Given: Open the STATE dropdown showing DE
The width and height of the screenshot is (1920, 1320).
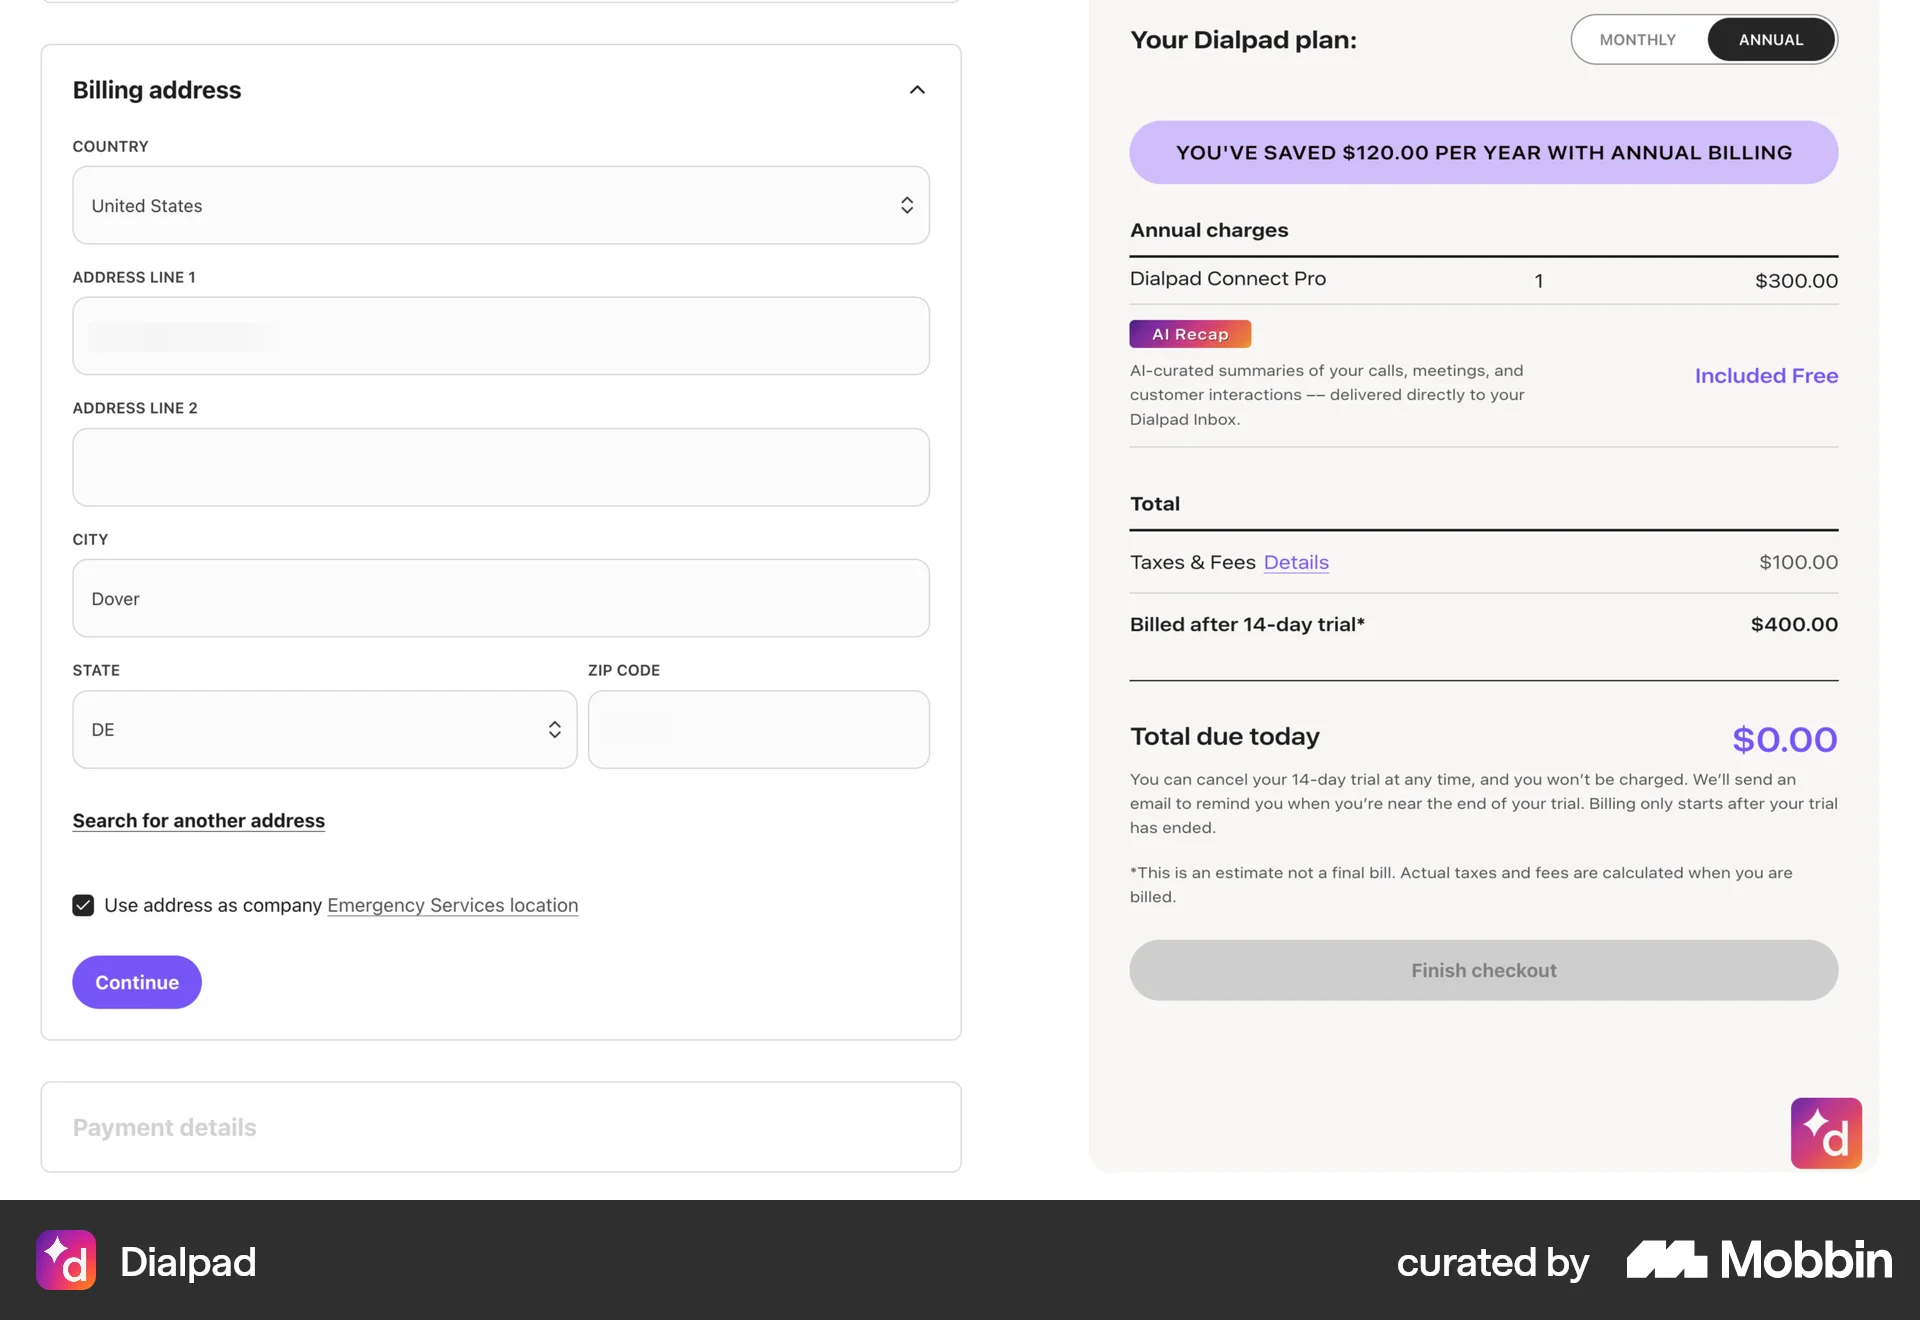Looking at the screenshot, I should point(324,729).
